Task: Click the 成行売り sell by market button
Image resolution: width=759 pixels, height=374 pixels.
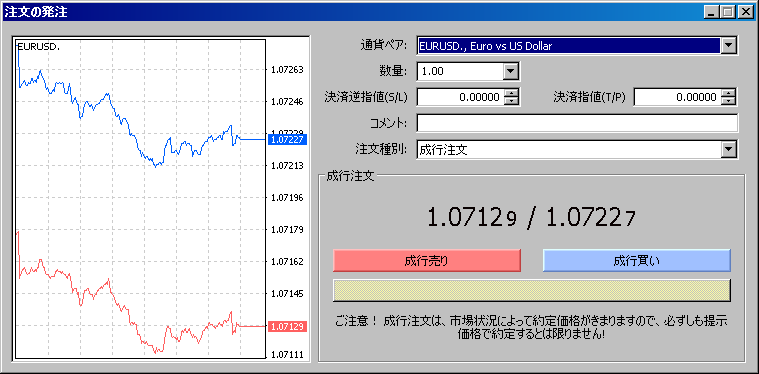Action: click(426, 261)
